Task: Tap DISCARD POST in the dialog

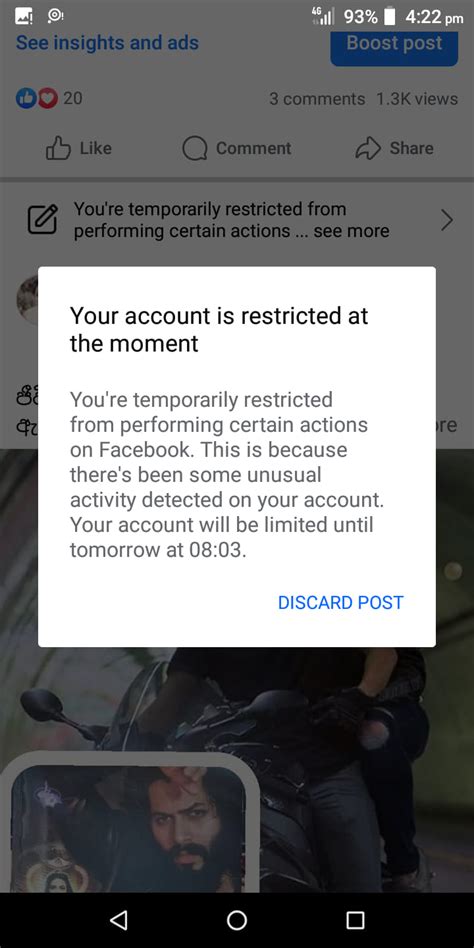Action: (340, 602)
